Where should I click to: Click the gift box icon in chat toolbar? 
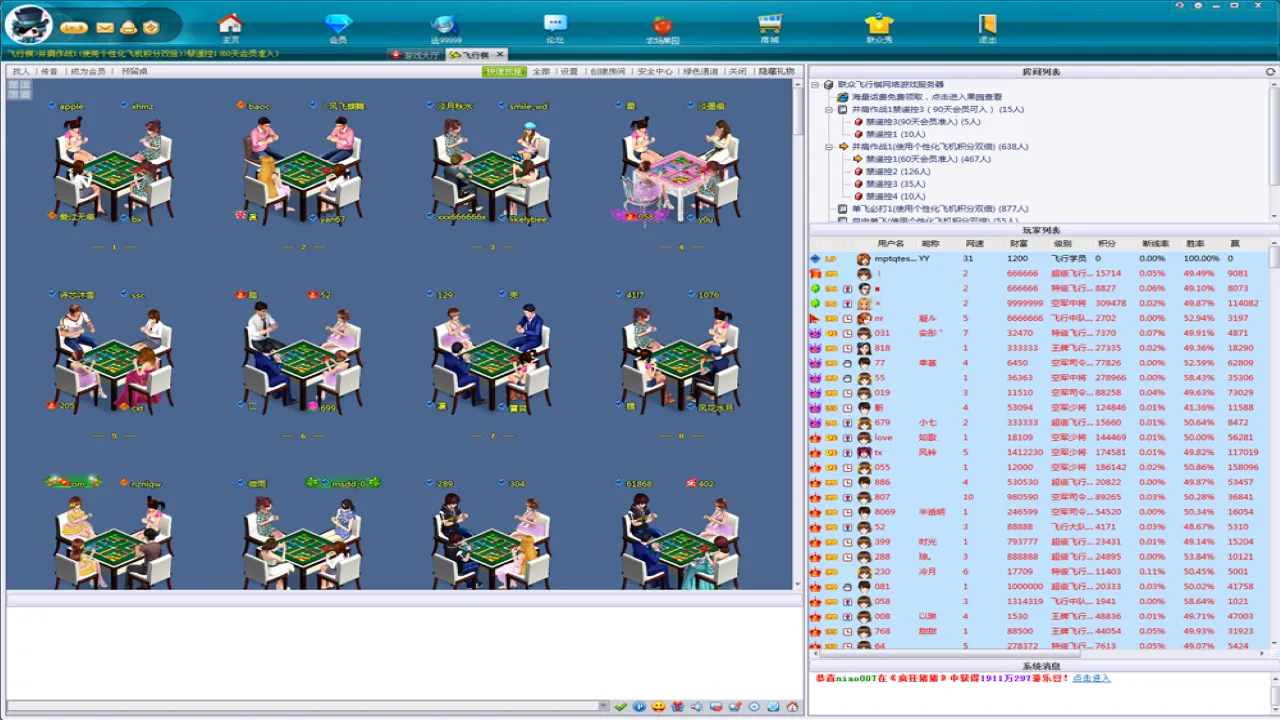pos(677,707)
